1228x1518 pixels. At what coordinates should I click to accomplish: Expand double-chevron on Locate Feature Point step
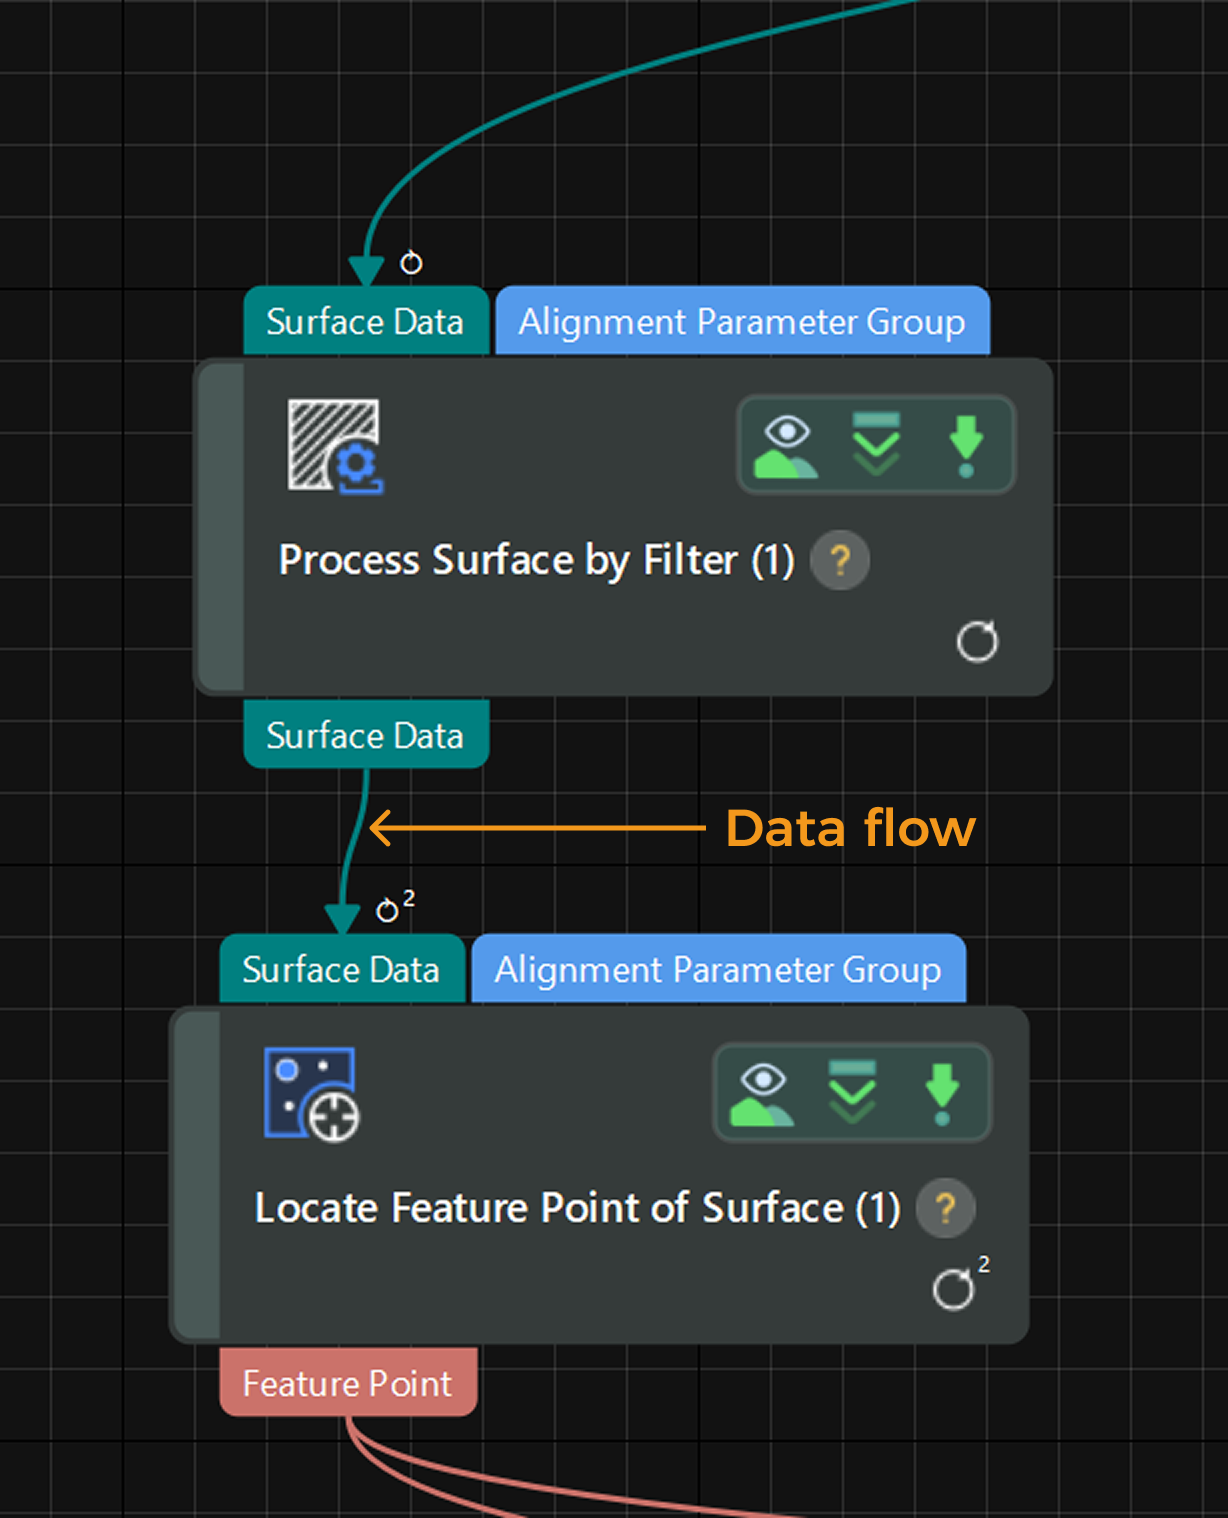click(x=853, y=1093)
